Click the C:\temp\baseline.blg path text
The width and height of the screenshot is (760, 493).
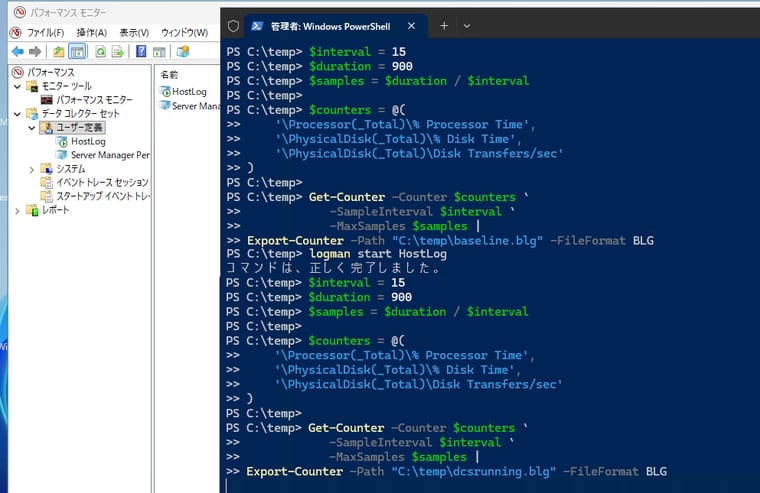[467, 241]
